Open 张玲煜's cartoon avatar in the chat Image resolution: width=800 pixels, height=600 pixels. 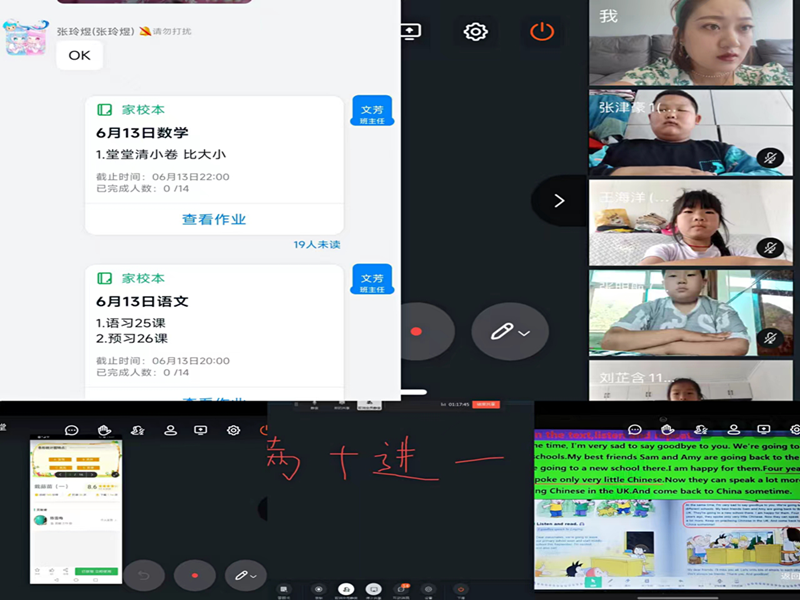(25, 38)
